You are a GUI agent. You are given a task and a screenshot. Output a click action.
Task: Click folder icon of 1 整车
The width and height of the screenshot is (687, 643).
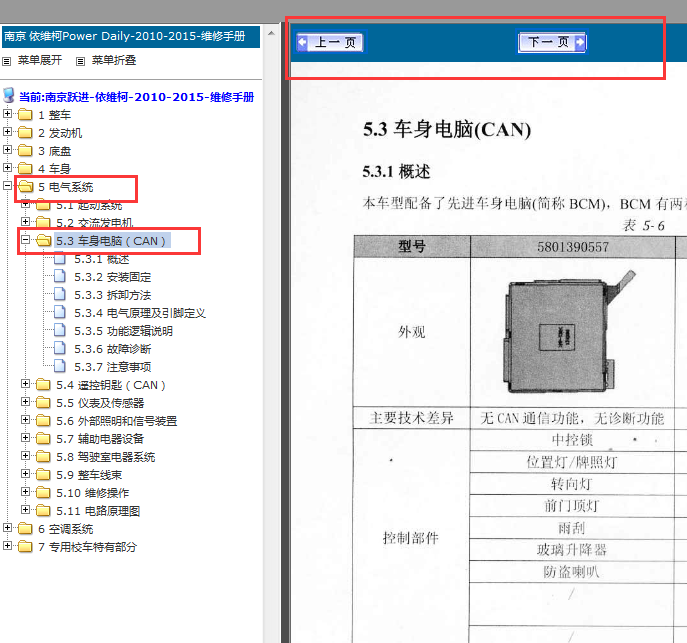point(25,114)
